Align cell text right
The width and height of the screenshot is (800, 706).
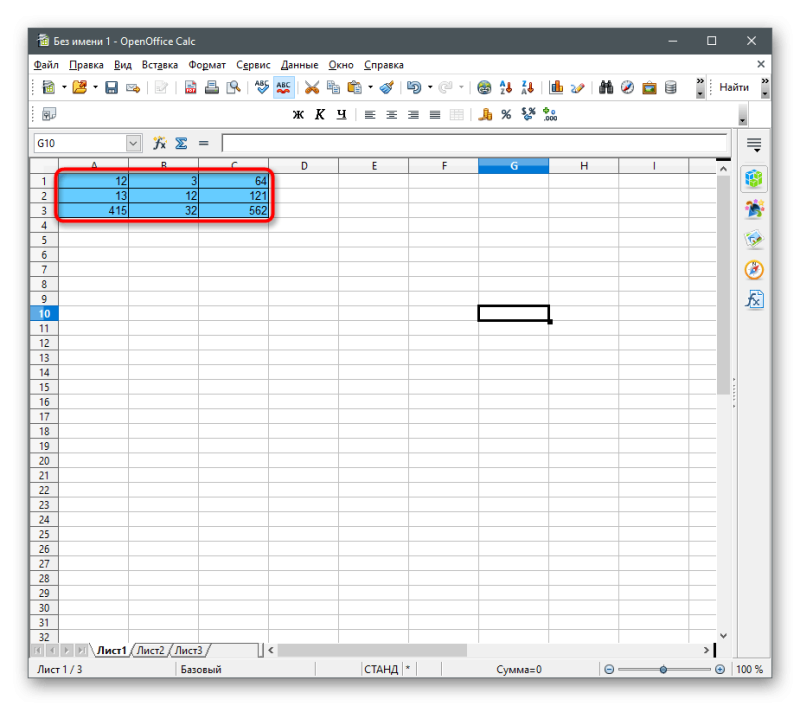pyautogui.click(x=413, y=115)
